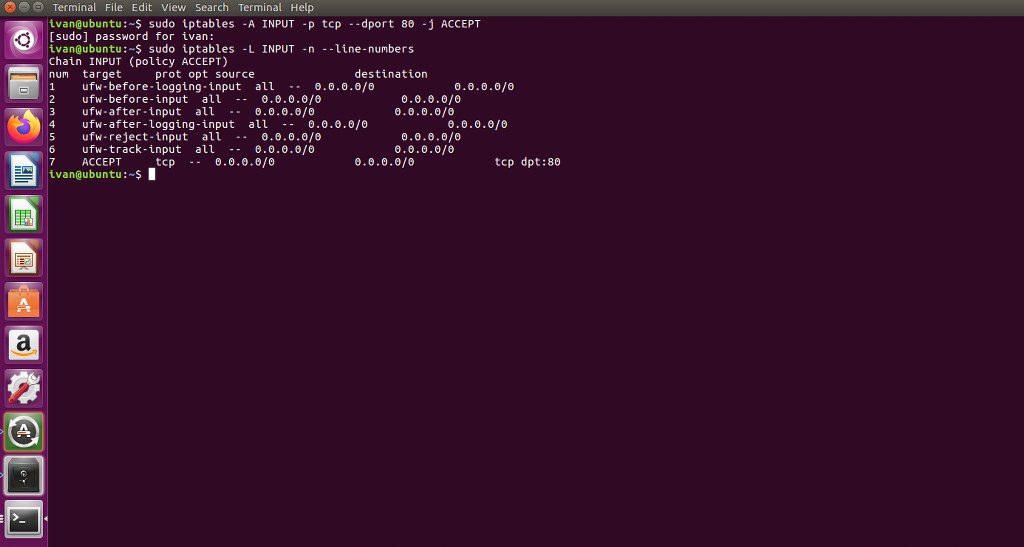
Task: Click the ufw-after-logging-input rule row
Action: [278, 124]
